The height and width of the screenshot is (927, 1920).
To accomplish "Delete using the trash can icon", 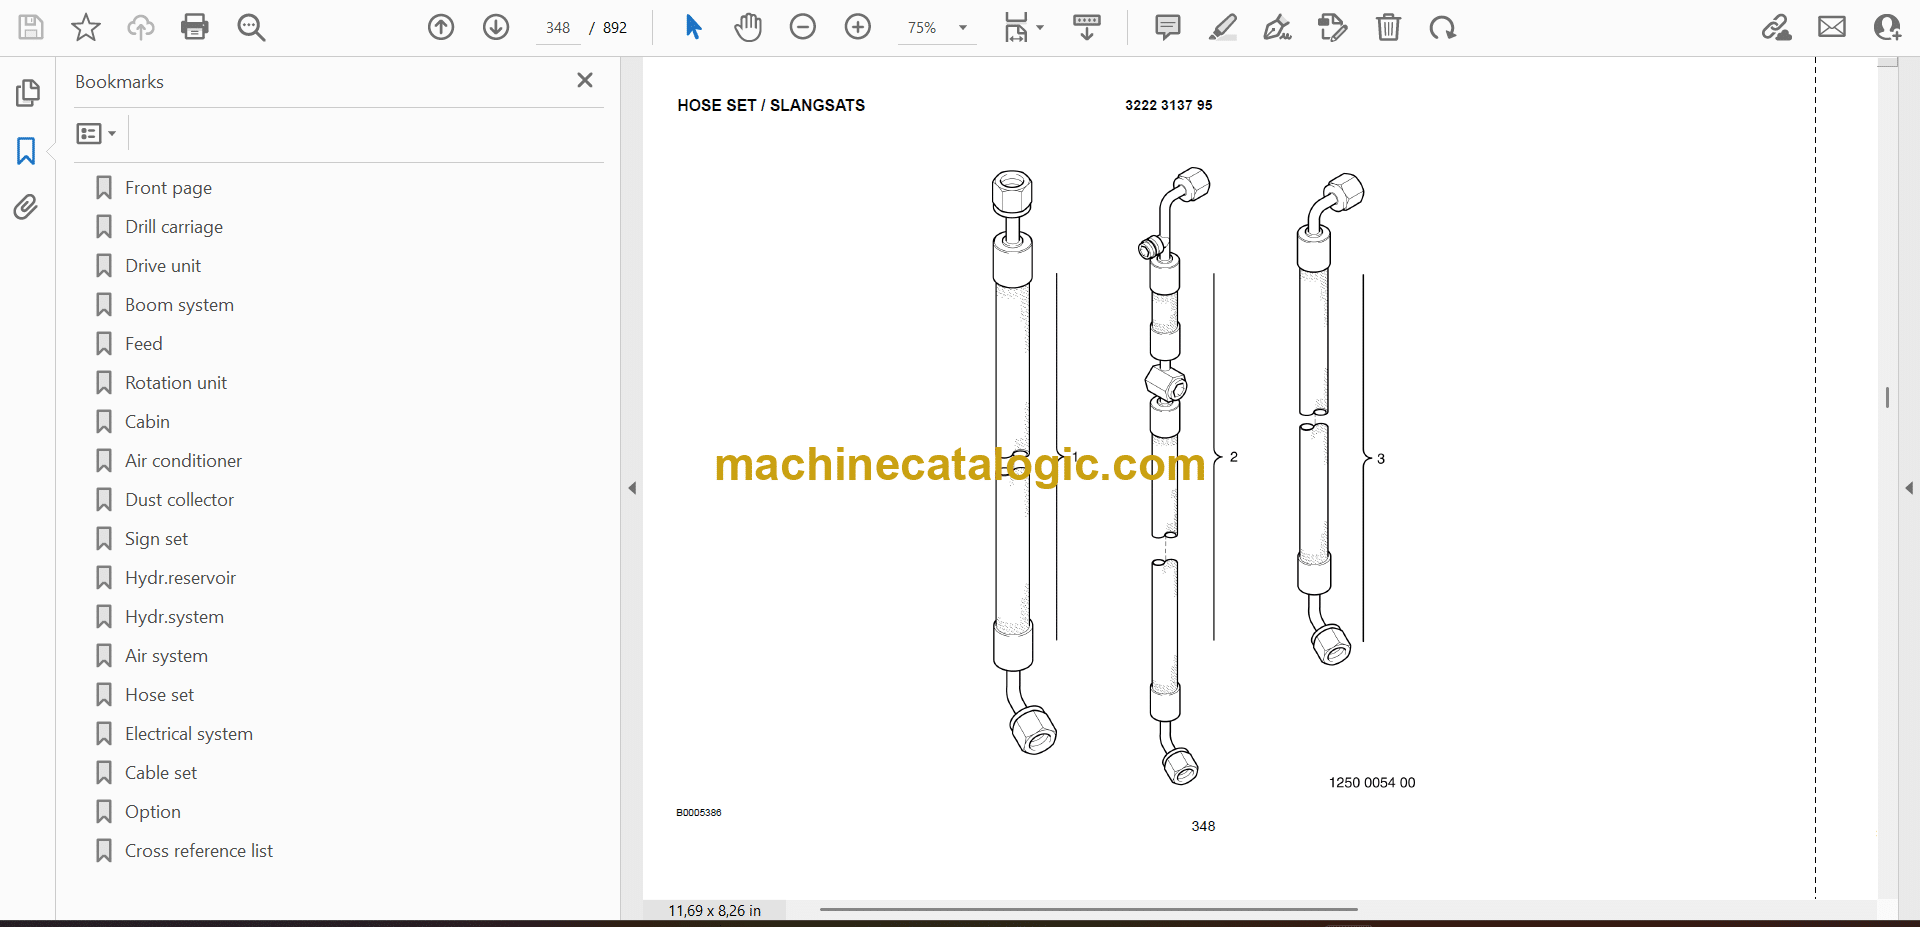I will [x=1388, y=27].
